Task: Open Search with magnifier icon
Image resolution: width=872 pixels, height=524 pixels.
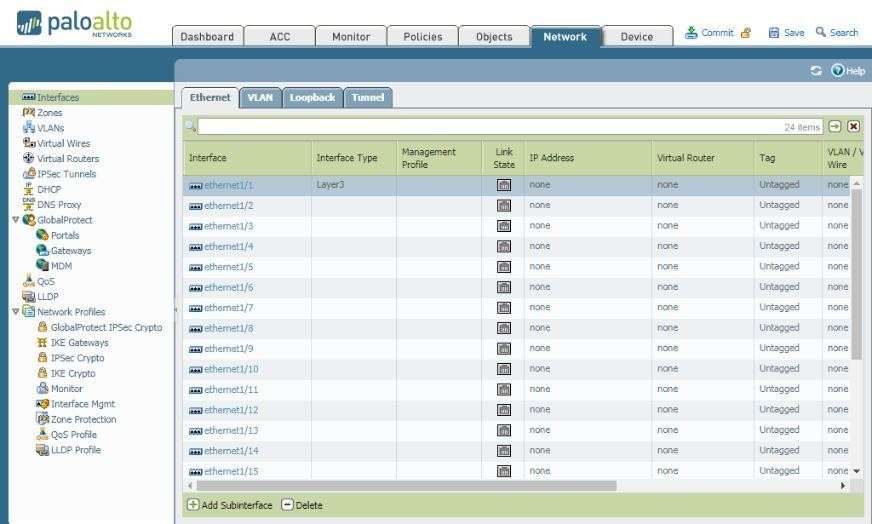Action: 821,33
